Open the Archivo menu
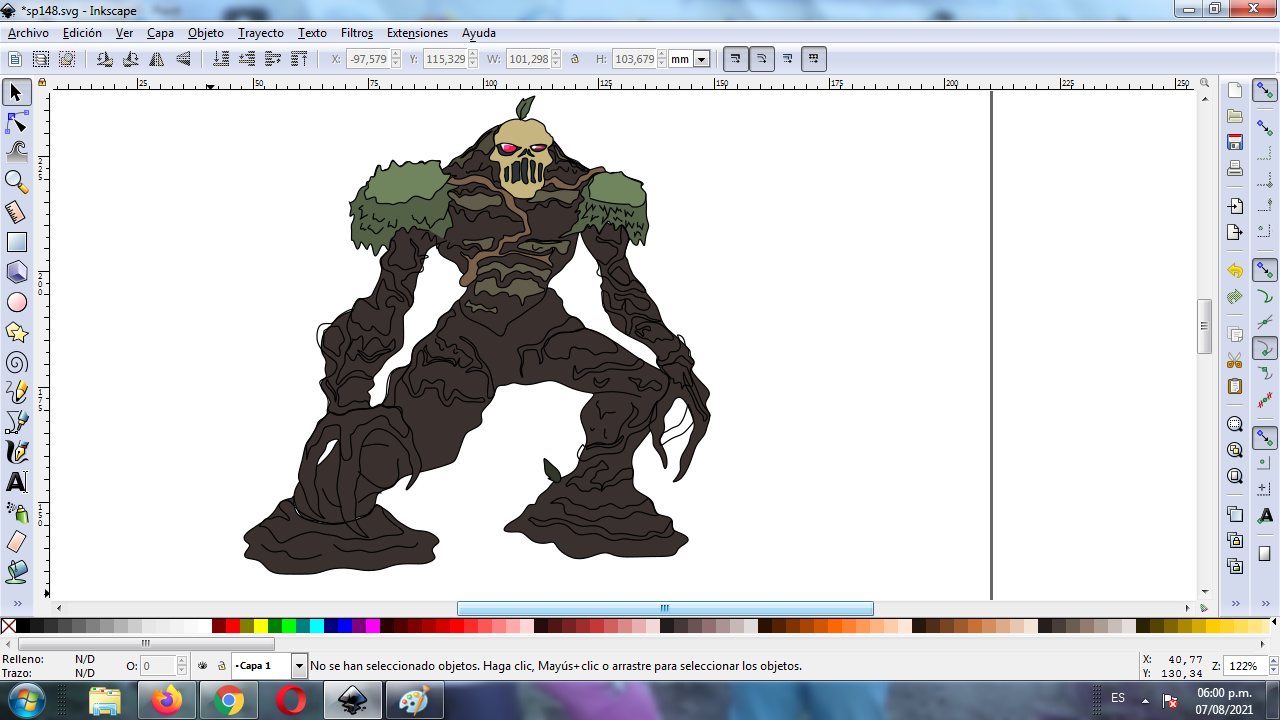 click(28, 33)
